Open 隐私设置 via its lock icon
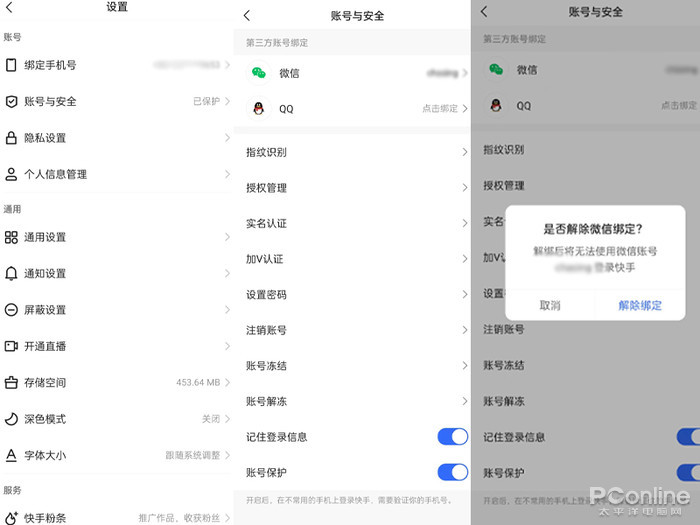 [x=11, y=138]
